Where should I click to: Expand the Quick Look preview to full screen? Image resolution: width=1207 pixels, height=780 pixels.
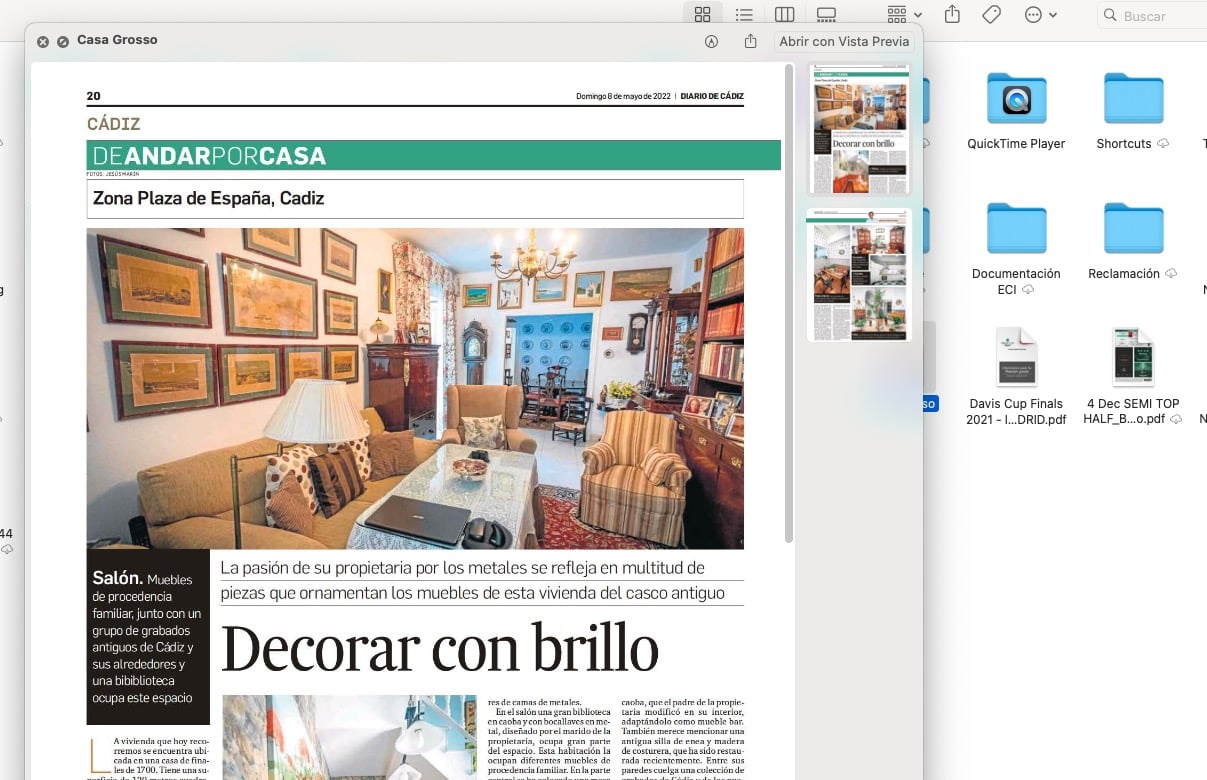coord(63,41)
